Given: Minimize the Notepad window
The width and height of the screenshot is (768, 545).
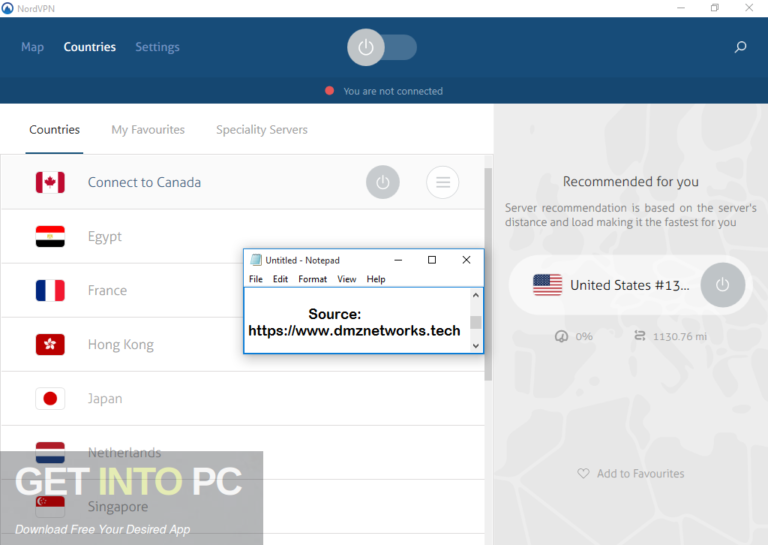Looking at the screenshot, I should coord(398,260).
